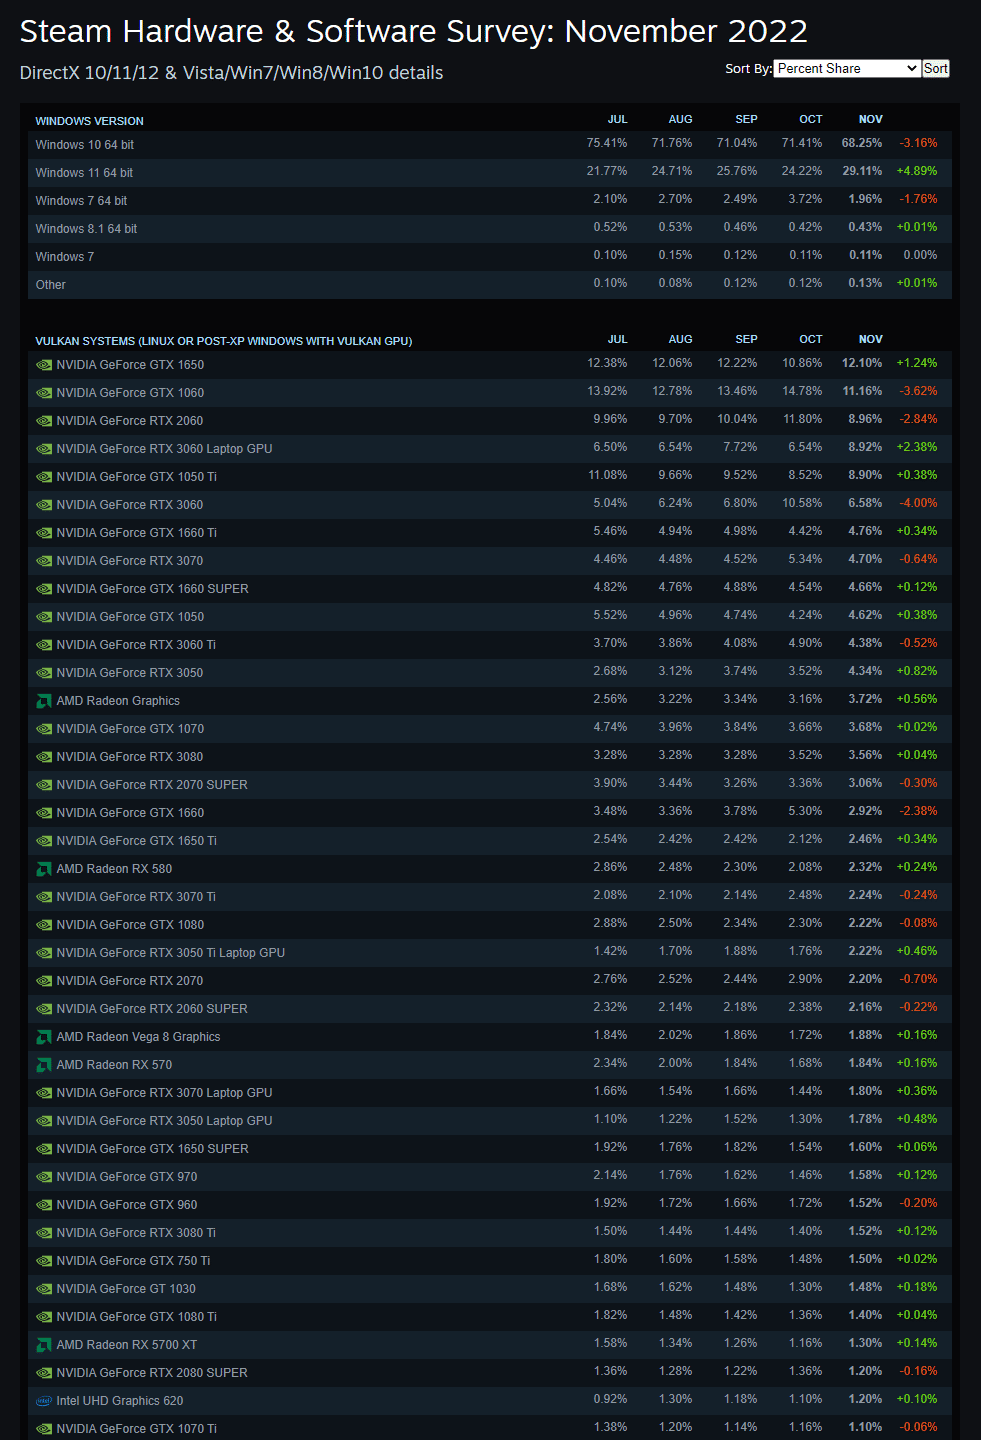Click the WINDOWS VERSION section heading
Screen dimensions: 981x1440
[90, 121]
